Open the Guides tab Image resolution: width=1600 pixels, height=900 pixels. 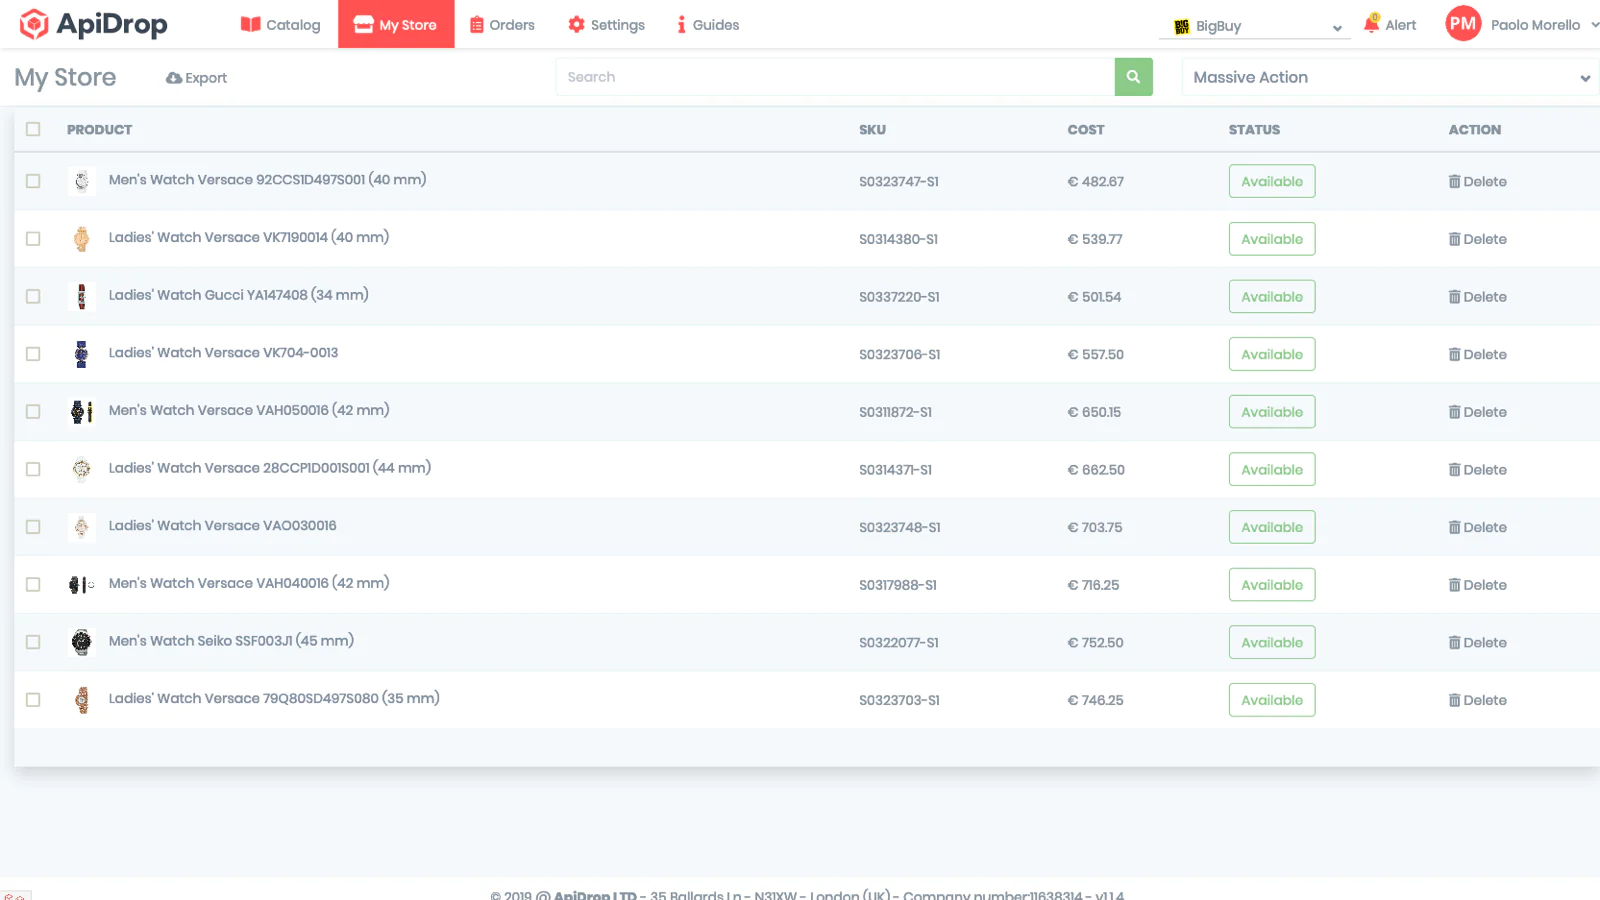point(708,24)
